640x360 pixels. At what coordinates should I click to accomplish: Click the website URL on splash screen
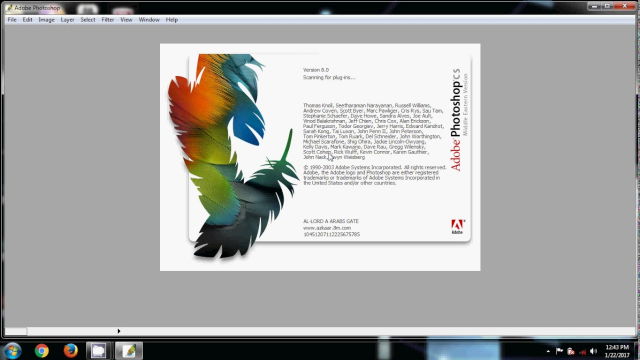[327, 228]
